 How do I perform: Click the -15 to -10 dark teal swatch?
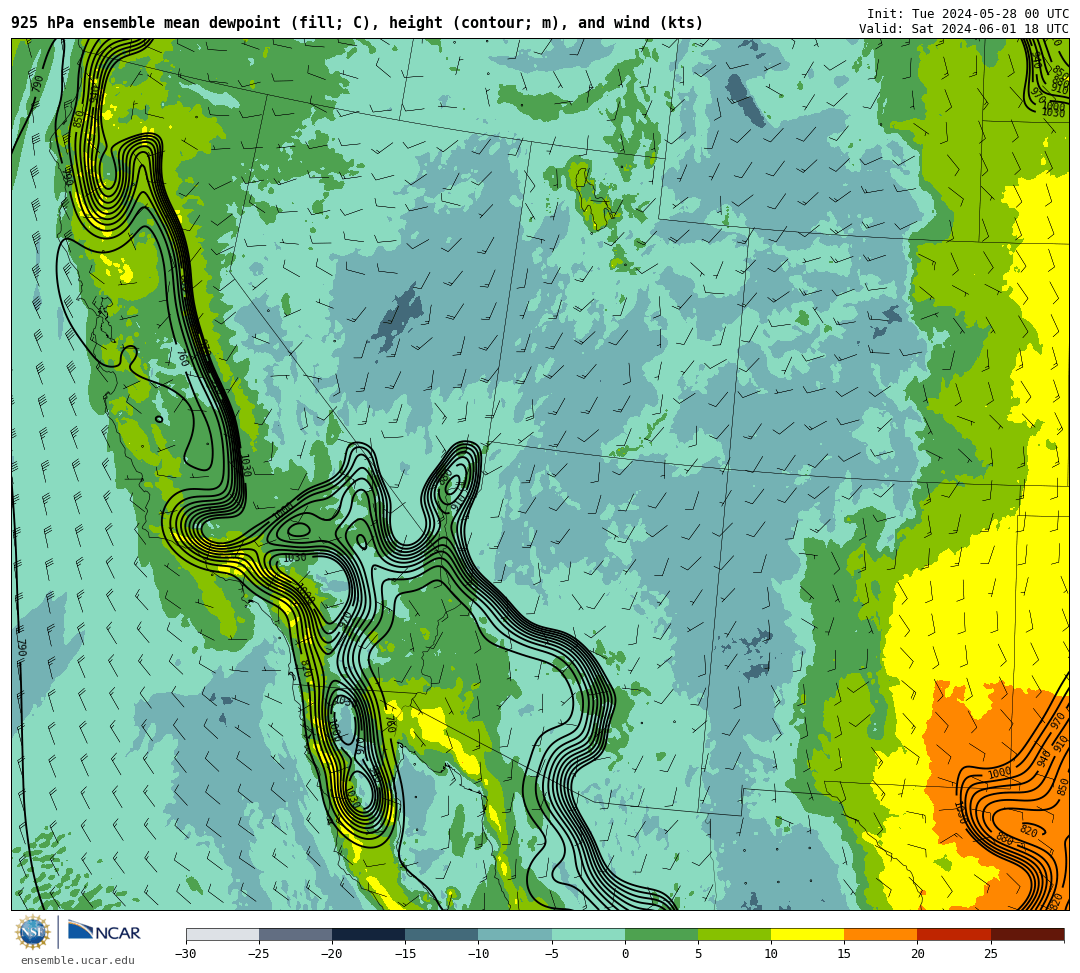click(442, 934)
